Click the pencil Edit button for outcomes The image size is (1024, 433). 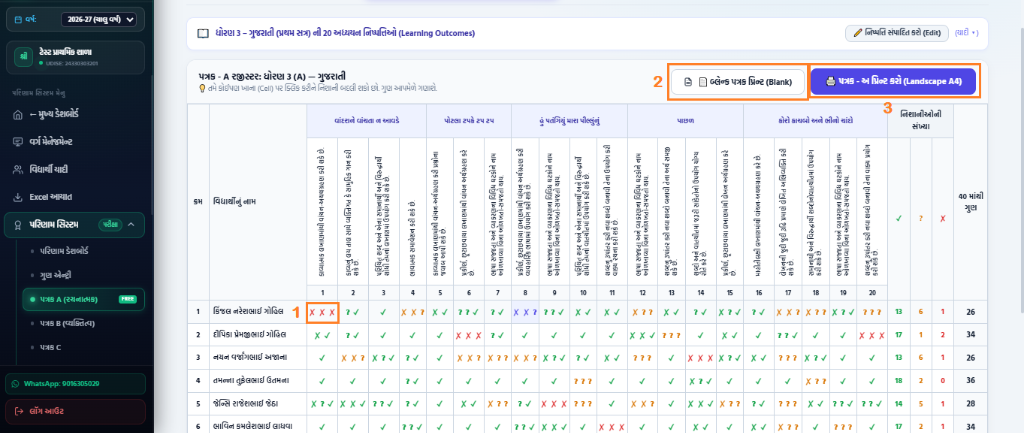(x=896, y=33)
